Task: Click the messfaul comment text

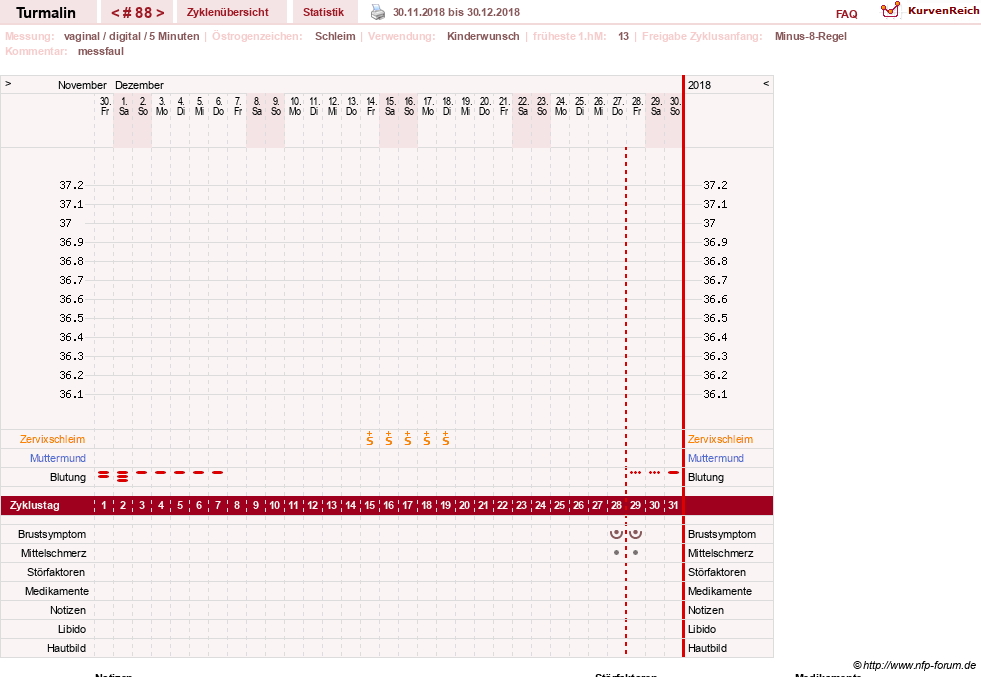Action: (101, 51)
